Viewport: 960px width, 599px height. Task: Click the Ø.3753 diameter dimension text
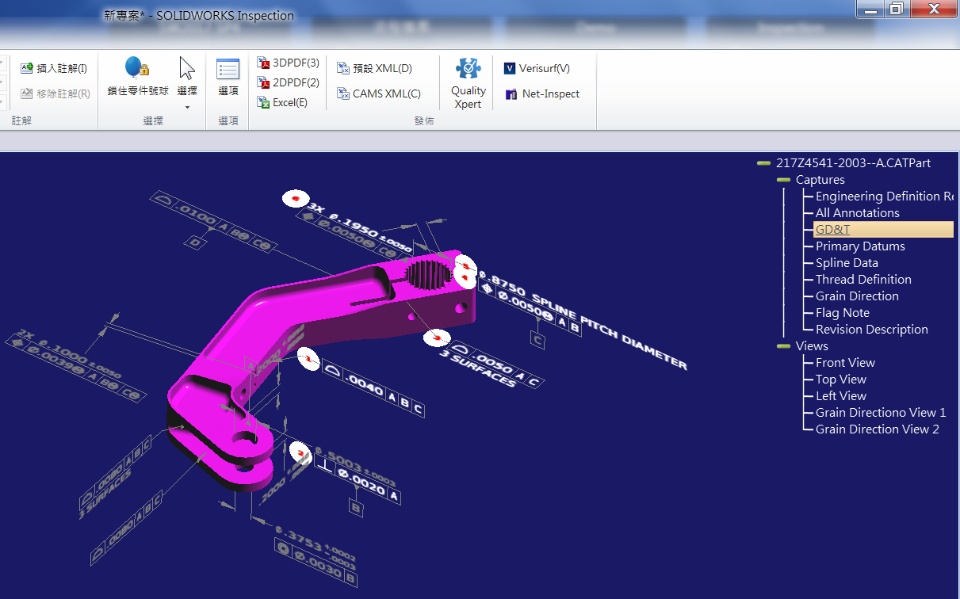tap(315, 546)
